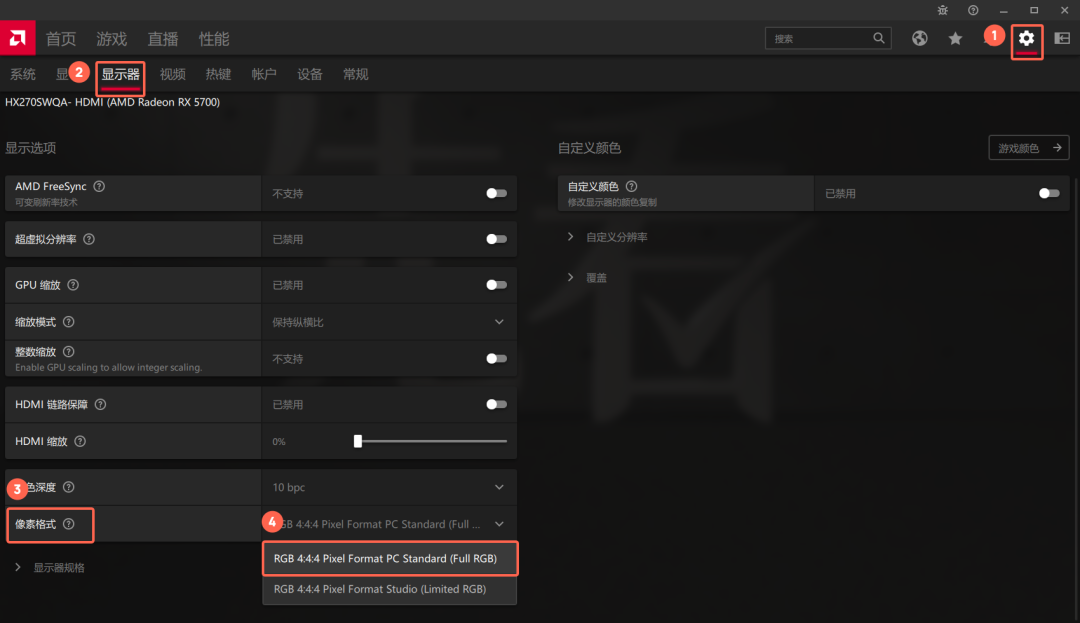The height and width of the screenshot is (623, 1080).
Task: Enable 自定义颜色 switch
Action: coord(1049,193)
